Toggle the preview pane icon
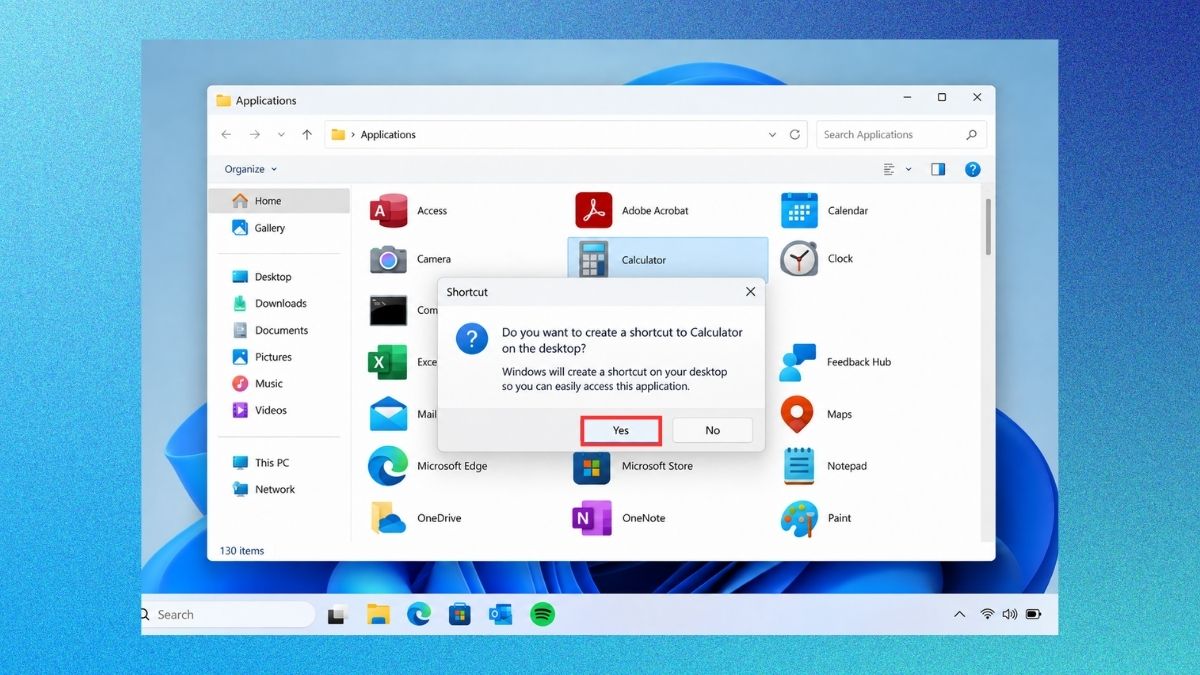1200x675 pixels. pyautogui.click(x=938, y=169)
